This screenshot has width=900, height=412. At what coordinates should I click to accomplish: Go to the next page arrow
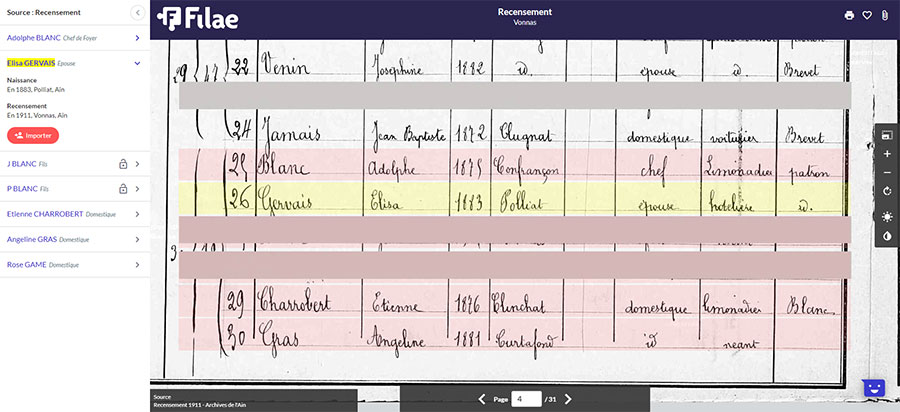click(568, 399)
